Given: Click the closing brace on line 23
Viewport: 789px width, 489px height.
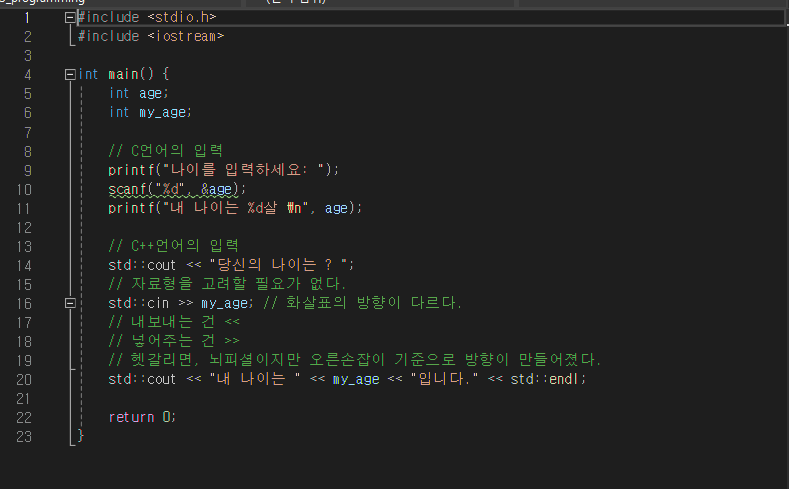Looking at the screenshot, I should (x=81, y=436).
